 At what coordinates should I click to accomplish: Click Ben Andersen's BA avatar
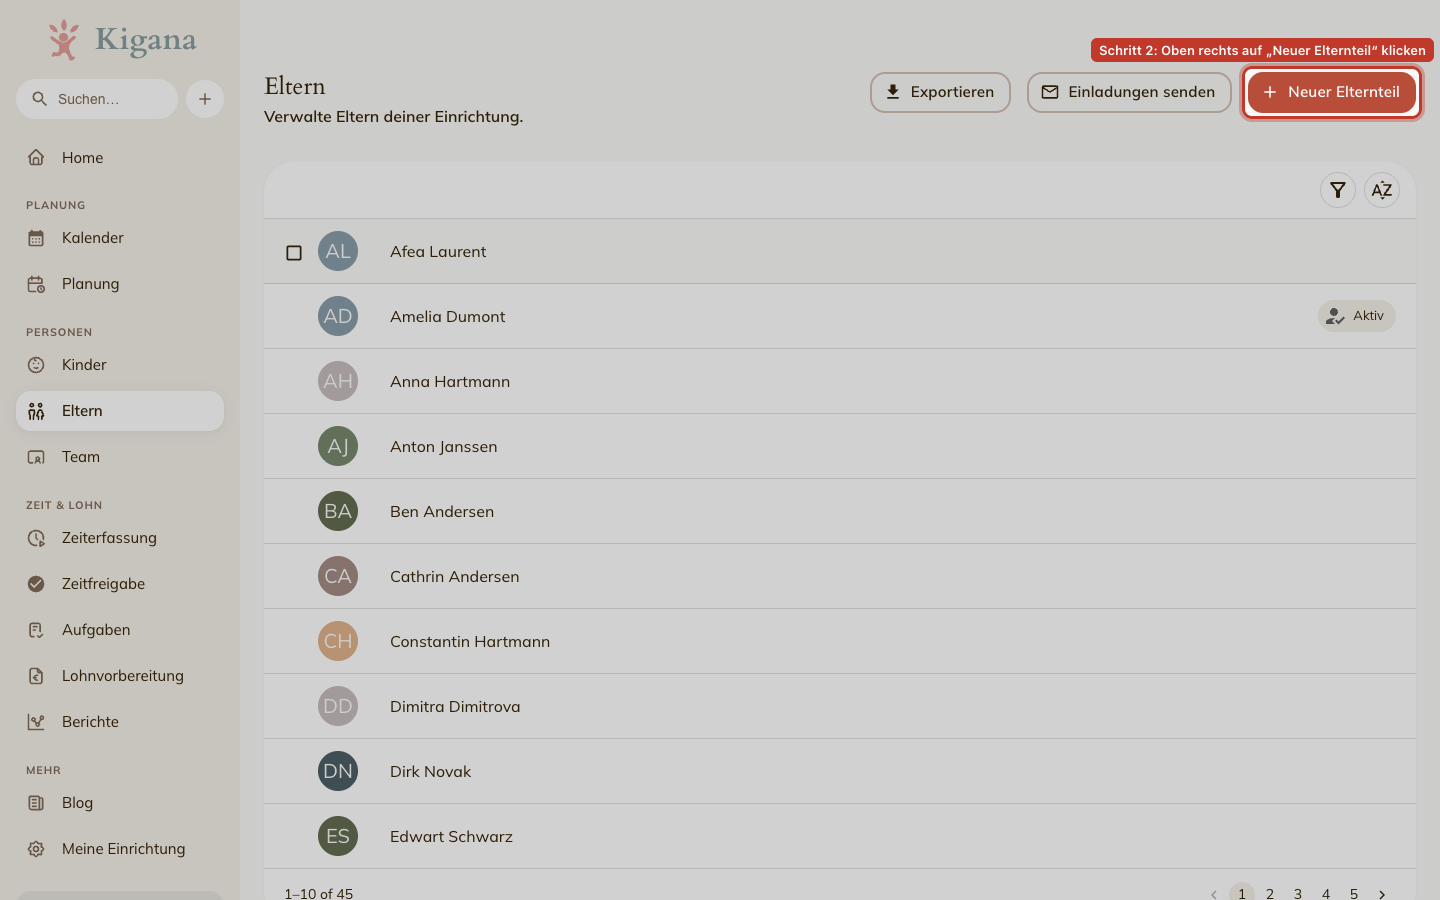tap(338, 511)
